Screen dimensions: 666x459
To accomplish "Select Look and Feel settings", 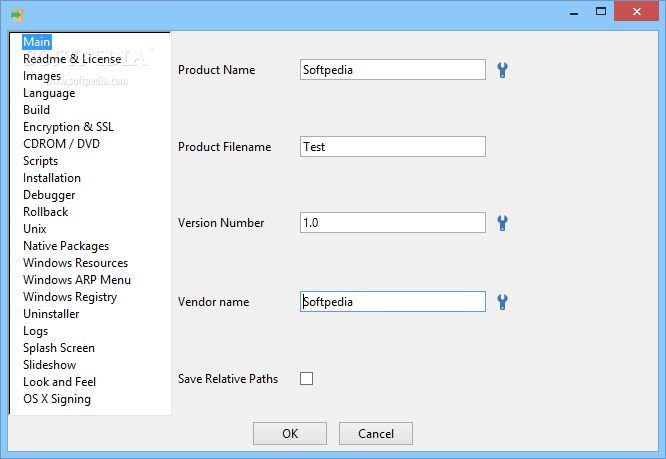I will [59, 382].
